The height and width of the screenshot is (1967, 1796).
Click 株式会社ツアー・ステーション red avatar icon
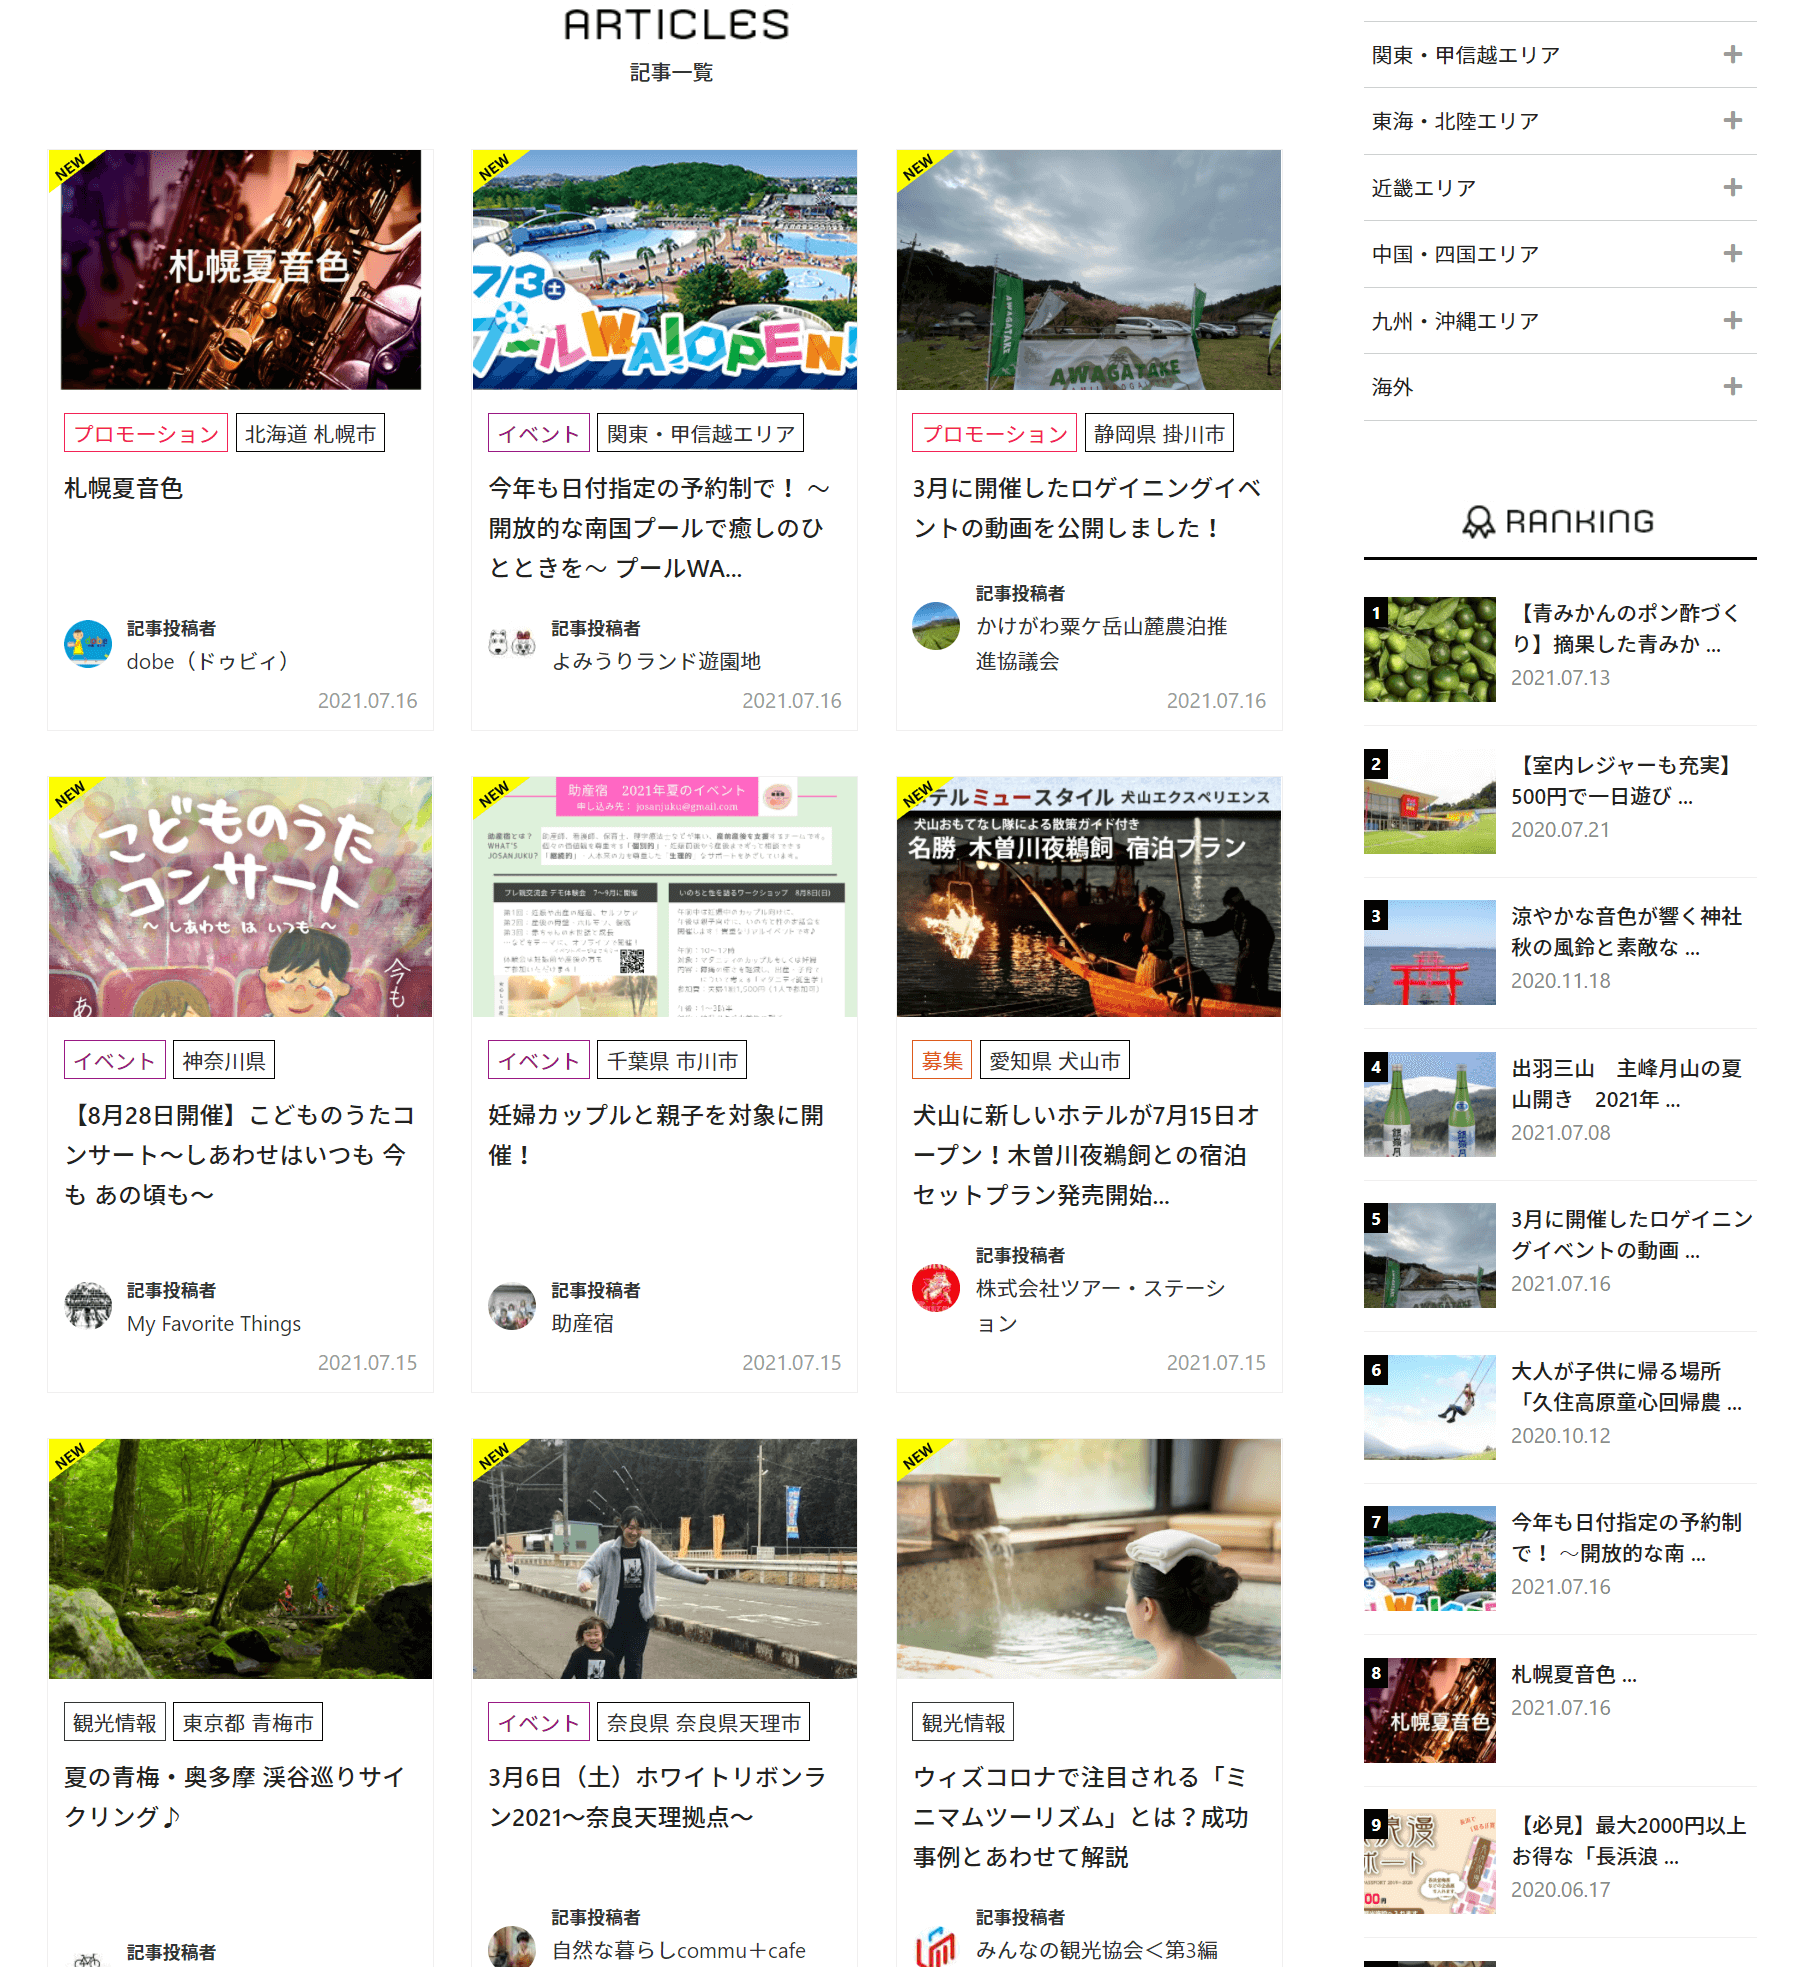936,1288
